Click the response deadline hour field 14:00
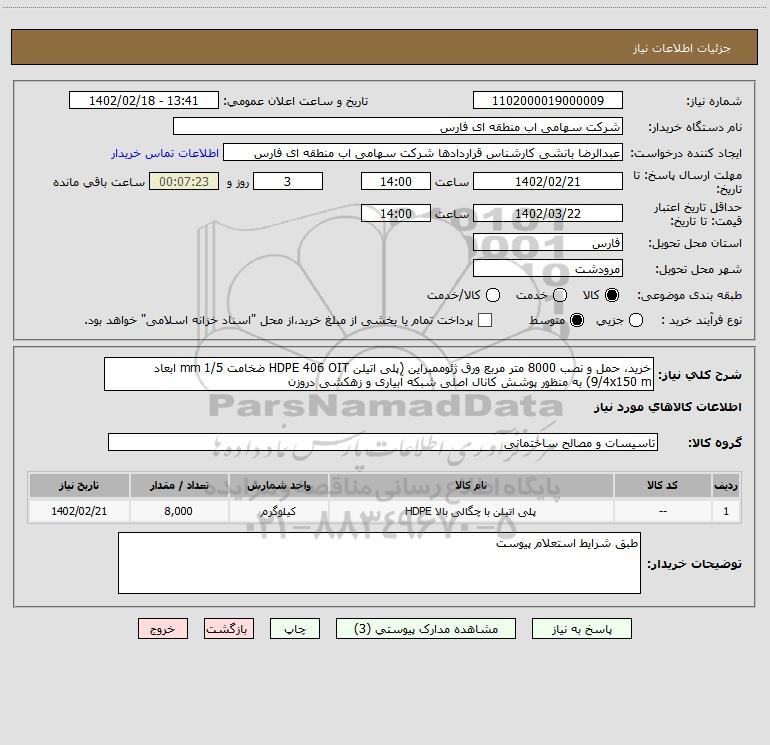This screenshot has width=770, height=745. tap(396, 181)
